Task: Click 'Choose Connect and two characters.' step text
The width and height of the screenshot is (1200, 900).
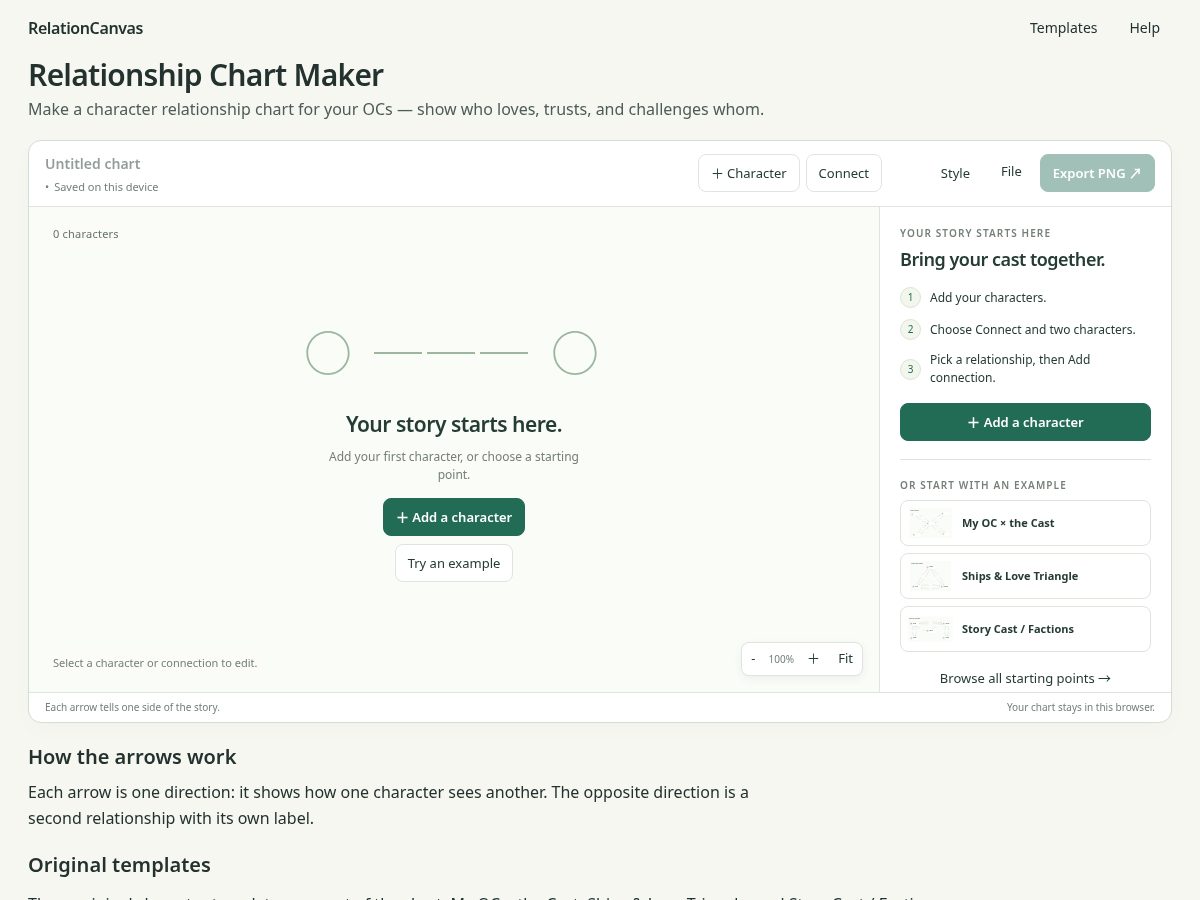Action: pos(1033,329)
